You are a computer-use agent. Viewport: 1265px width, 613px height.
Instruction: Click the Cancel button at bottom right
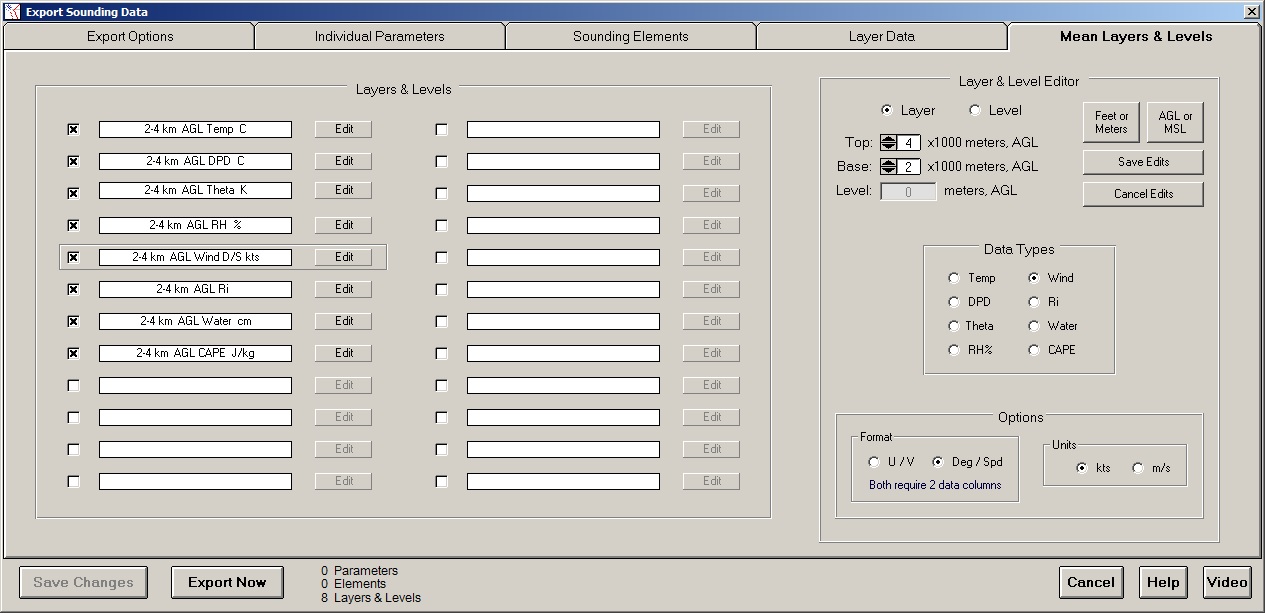(x=1091, y=582)
